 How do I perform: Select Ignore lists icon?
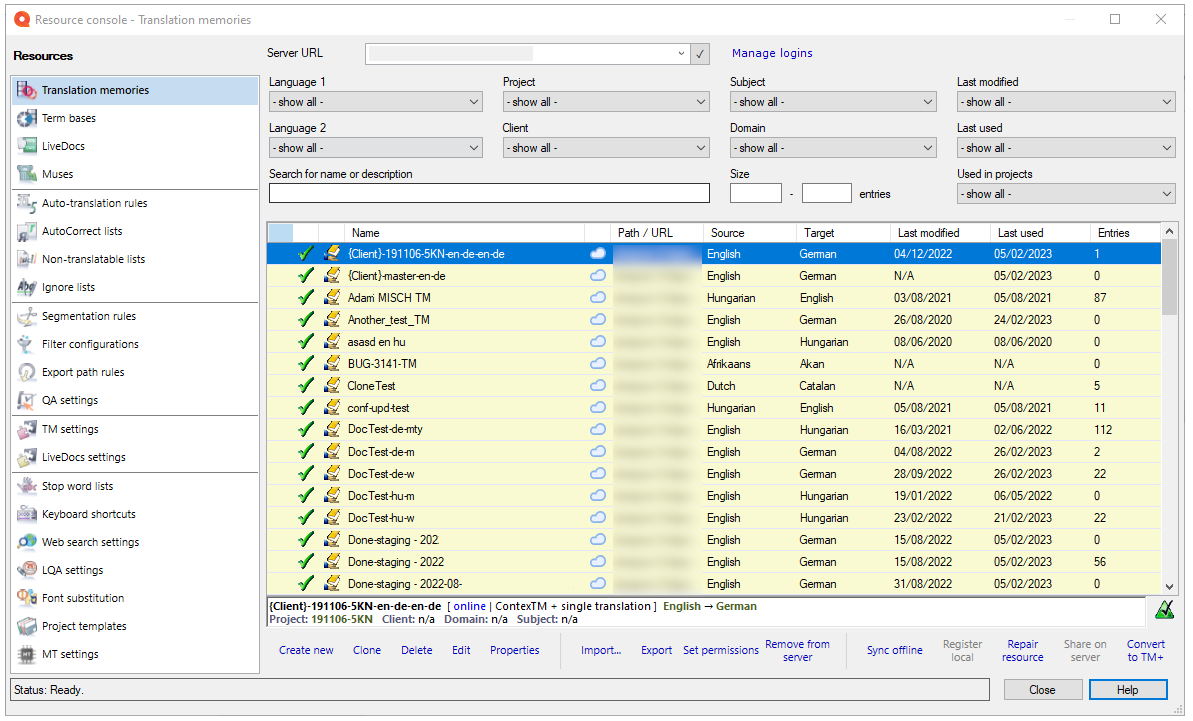point(27,287)
